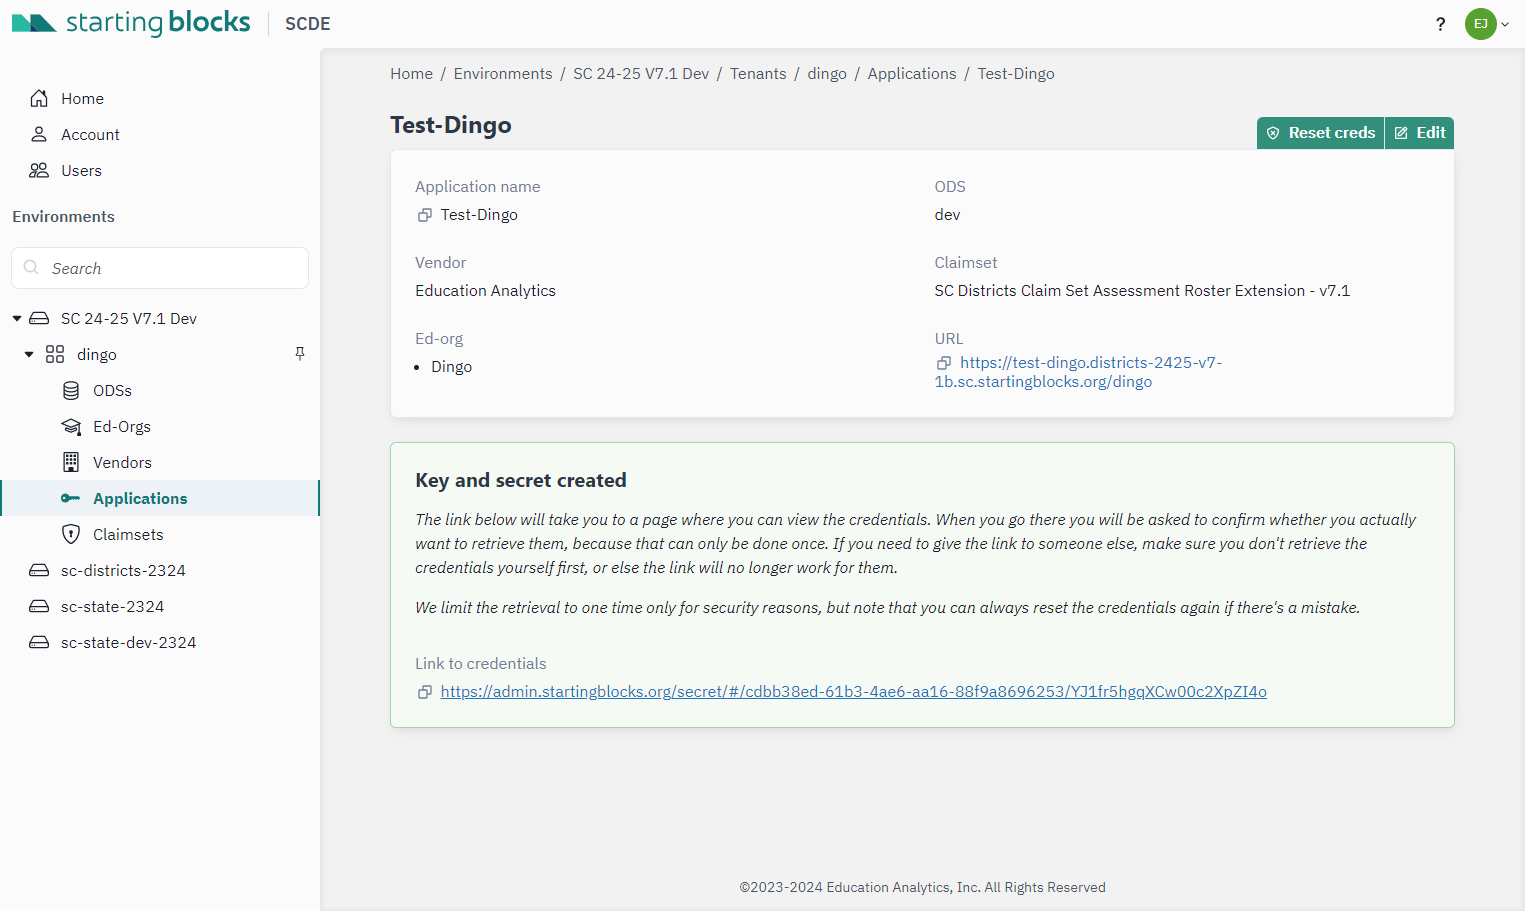Click the Vendors building icon

71,462
